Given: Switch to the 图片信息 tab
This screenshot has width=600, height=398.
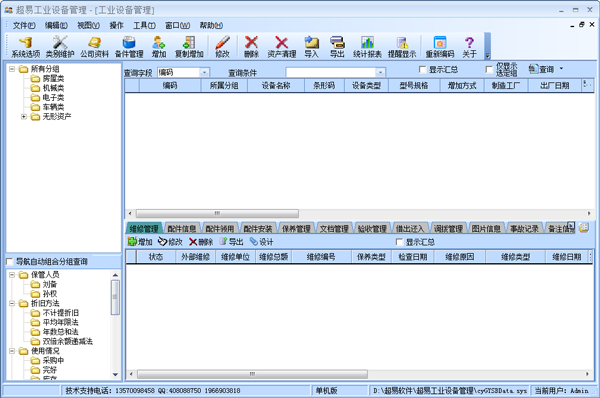Looking at the screenshot, I should 486,228.
